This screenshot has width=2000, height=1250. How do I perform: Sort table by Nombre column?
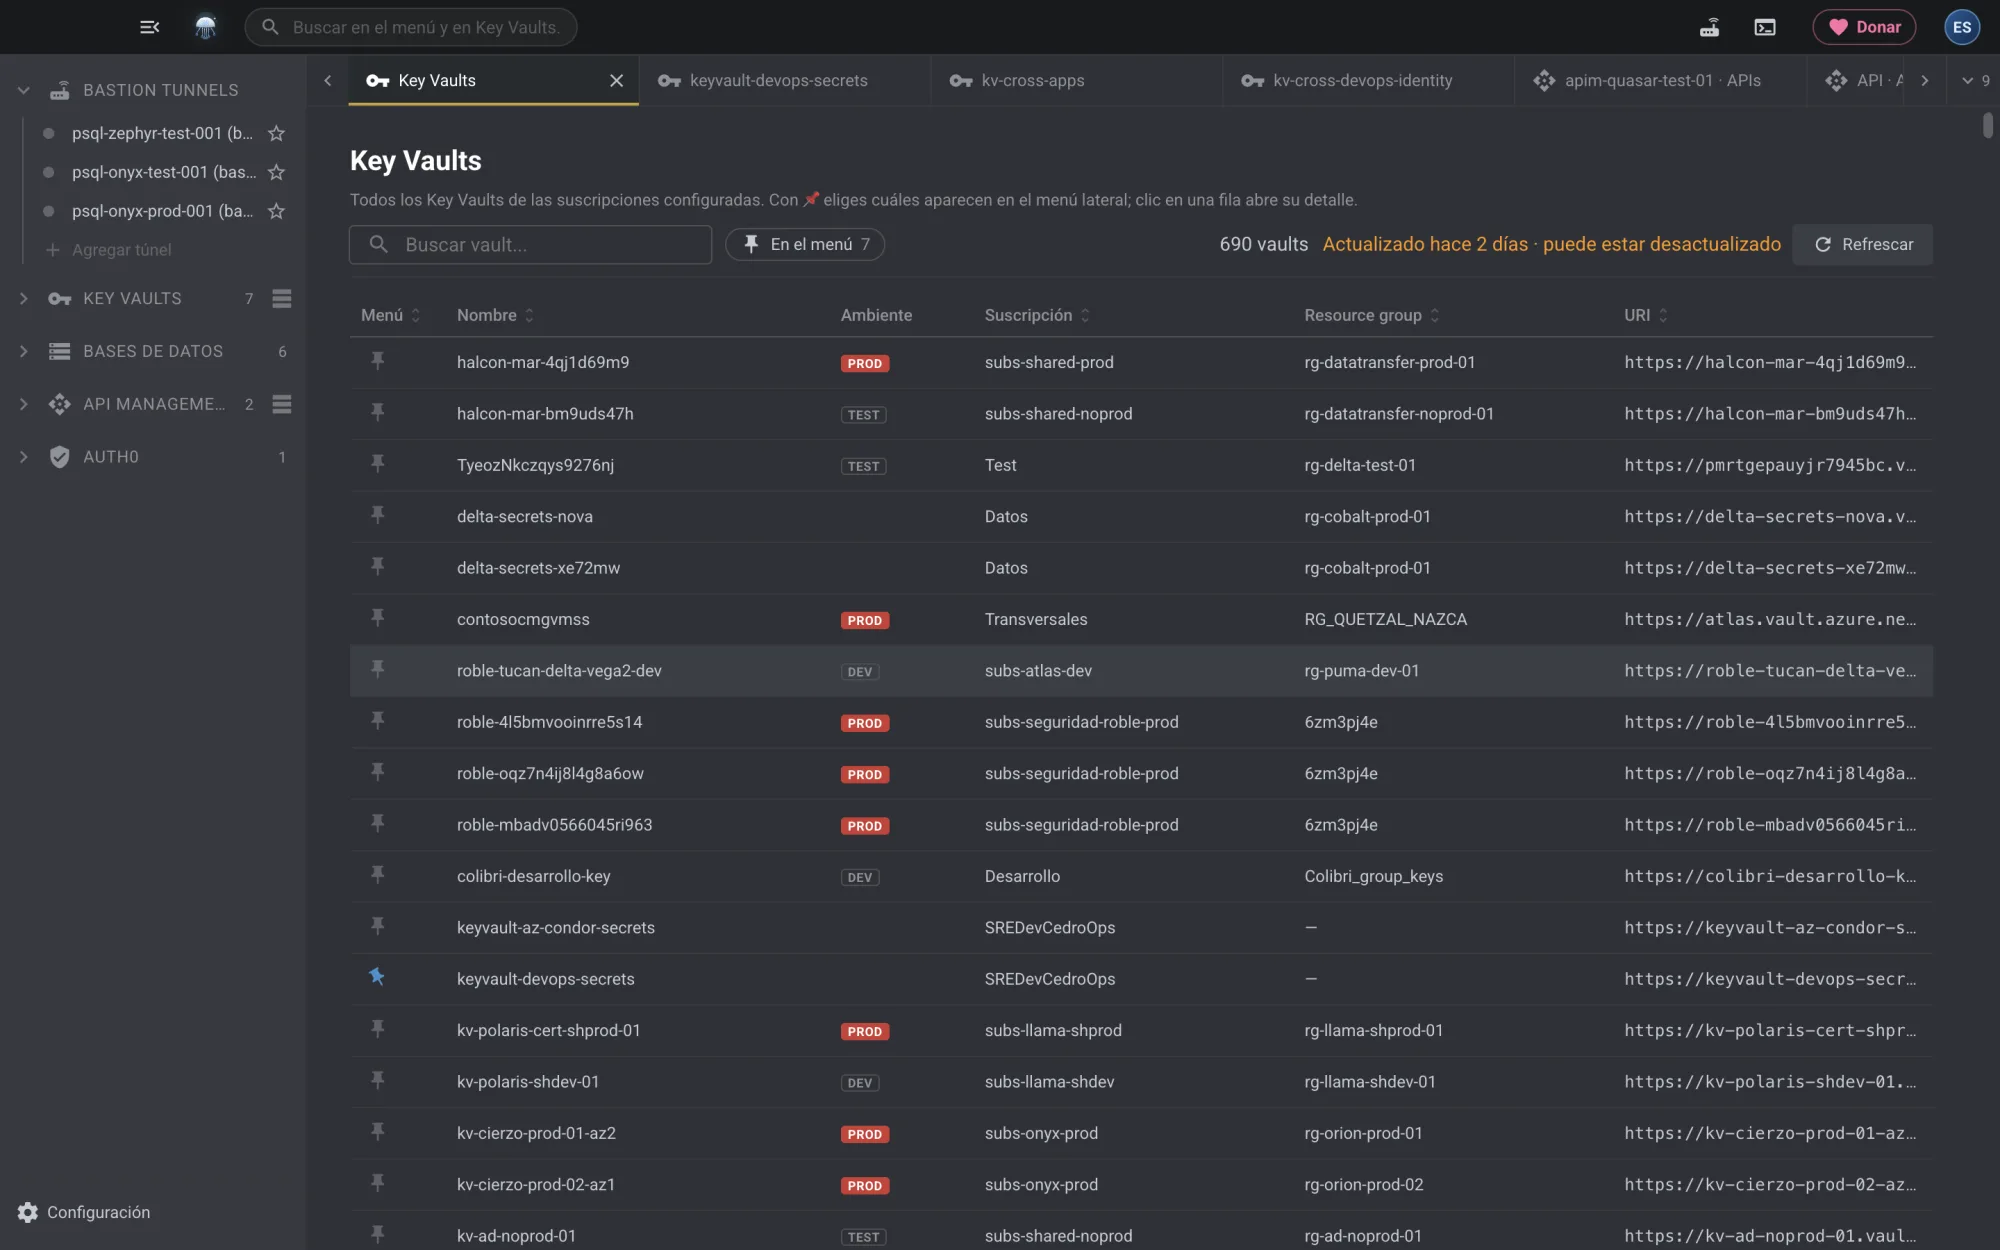[496, 315]
